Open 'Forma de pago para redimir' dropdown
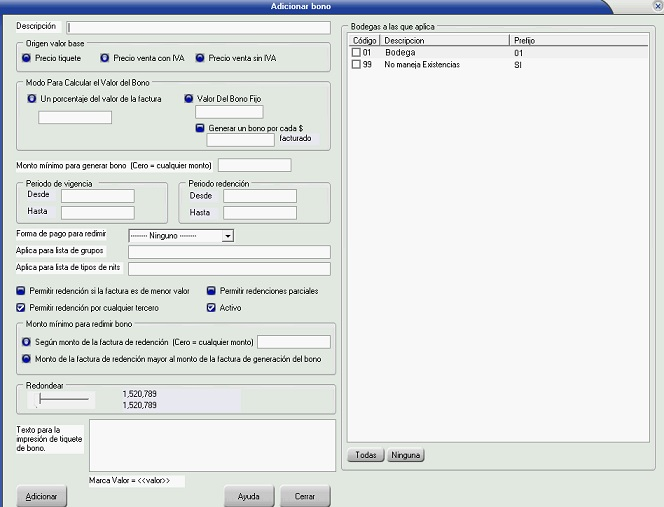Screen dimensions: 664x507 (x=228, y=236)
